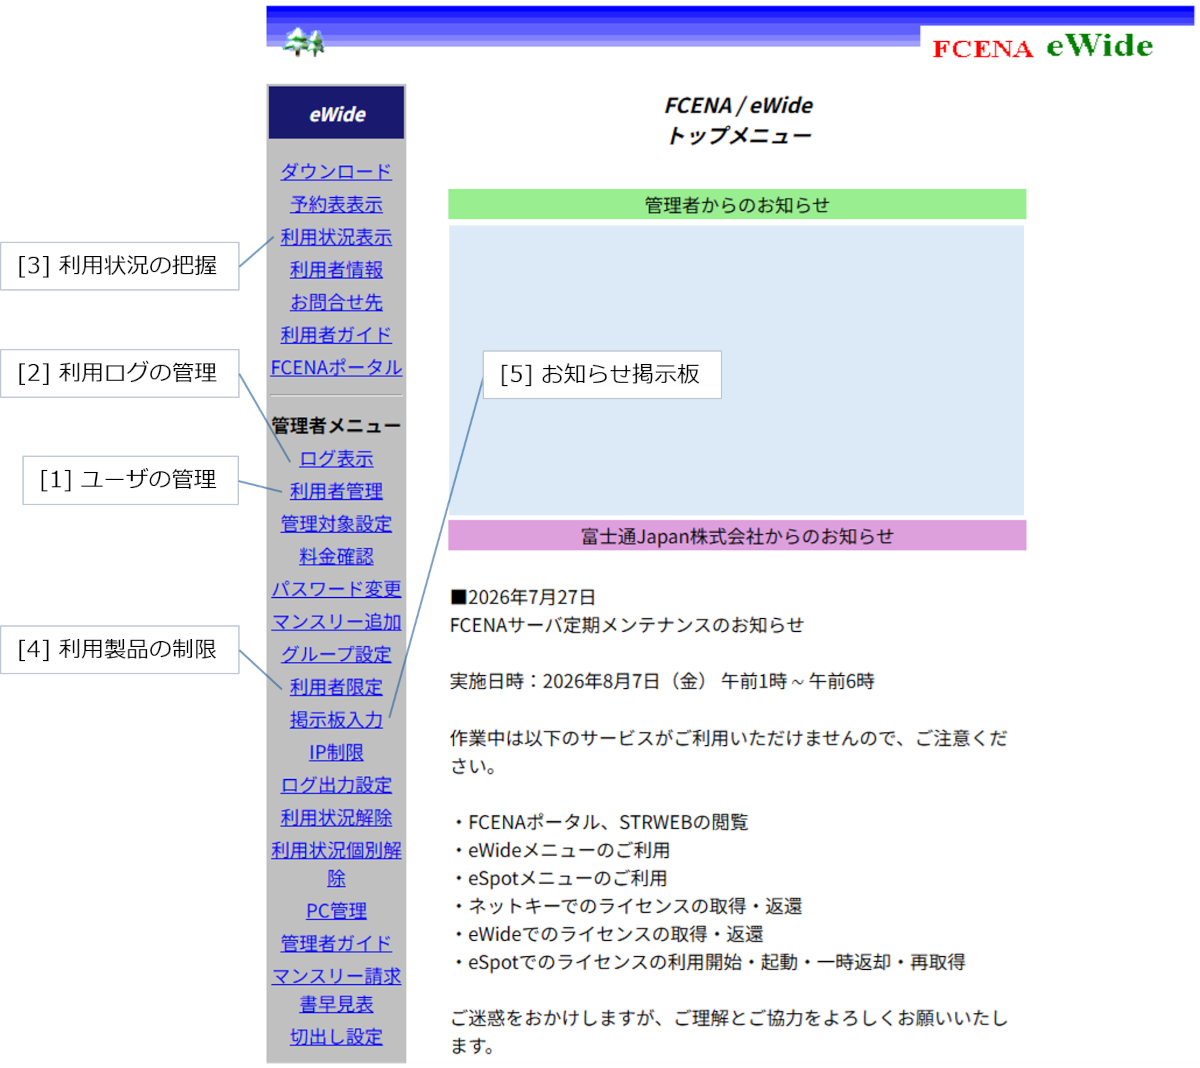The width and height of the screenshot is (1200, 1068).
Task: Click the ■2026年7月27日 date line
Action: tap(523, 597)
